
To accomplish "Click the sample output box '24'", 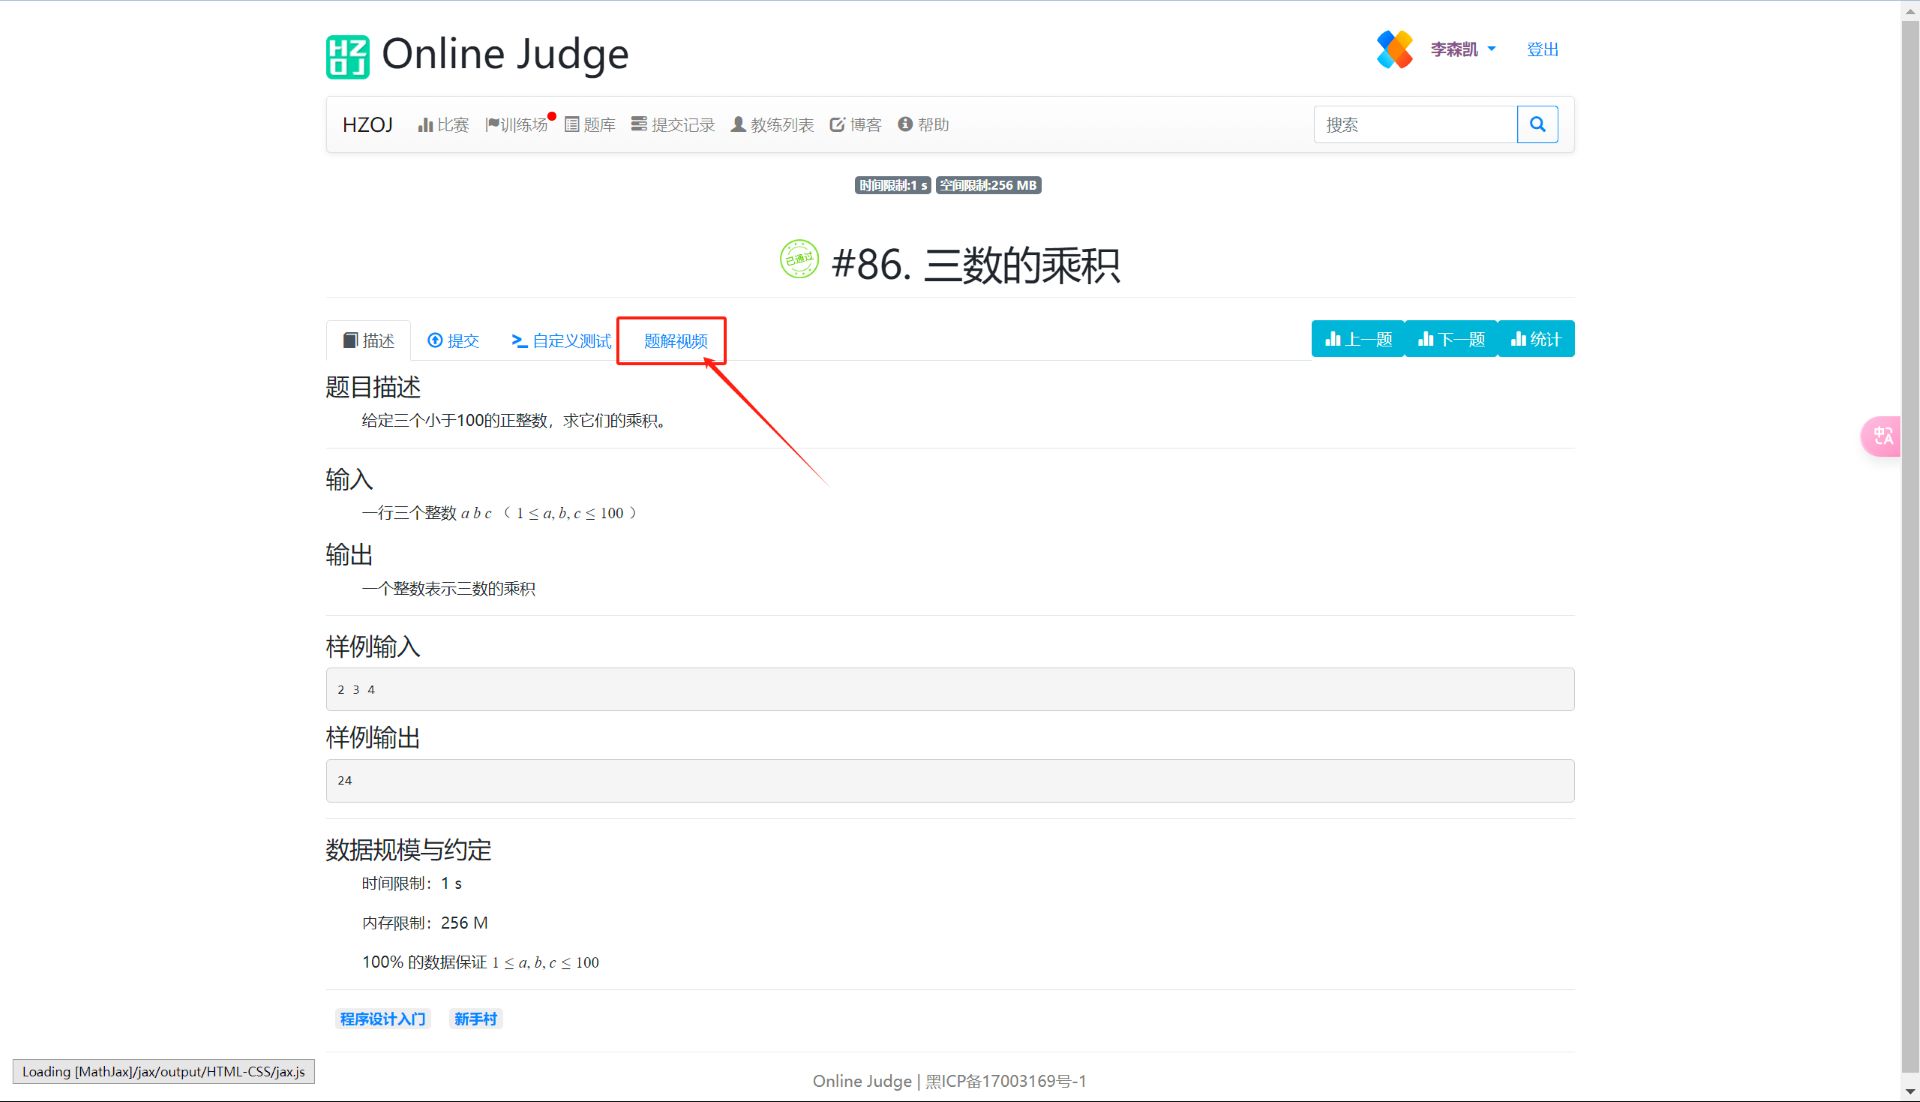I will coord(950,781).
